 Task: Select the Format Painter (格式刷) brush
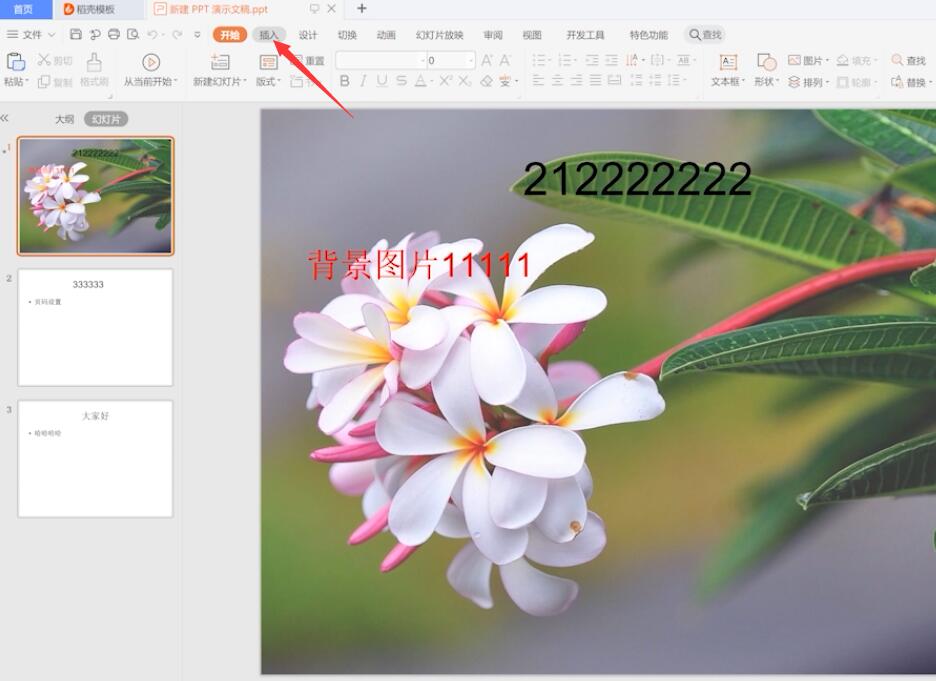click(x=94, y=61)
